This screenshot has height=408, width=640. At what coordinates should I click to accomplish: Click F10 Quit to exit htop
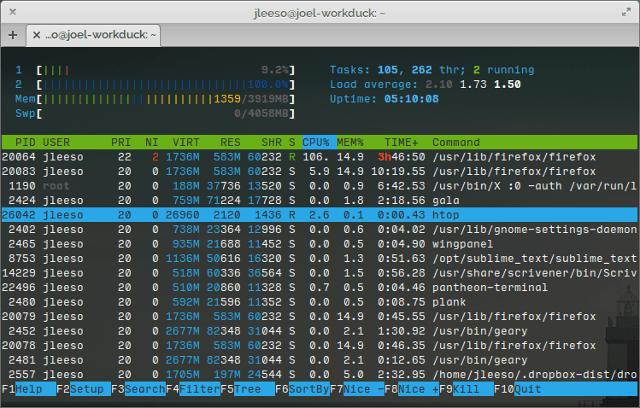[520, 389]
